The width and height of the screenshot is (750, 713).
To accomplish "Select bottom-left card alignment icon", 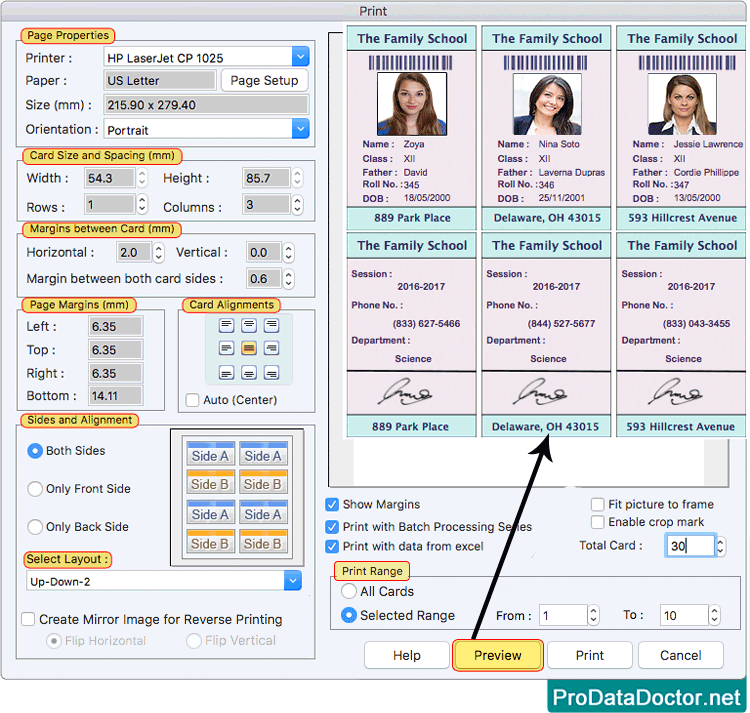I will click(226, 373).
